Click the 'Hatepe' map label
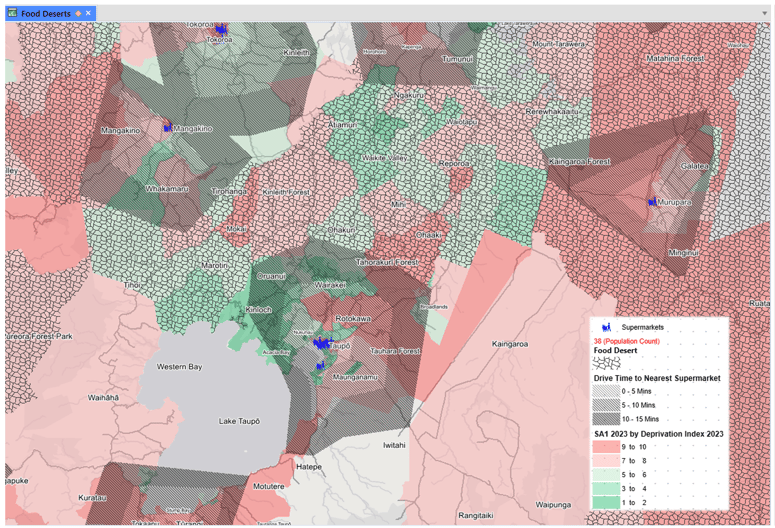Viewport: 775px width, 528px height. point(309,467)
